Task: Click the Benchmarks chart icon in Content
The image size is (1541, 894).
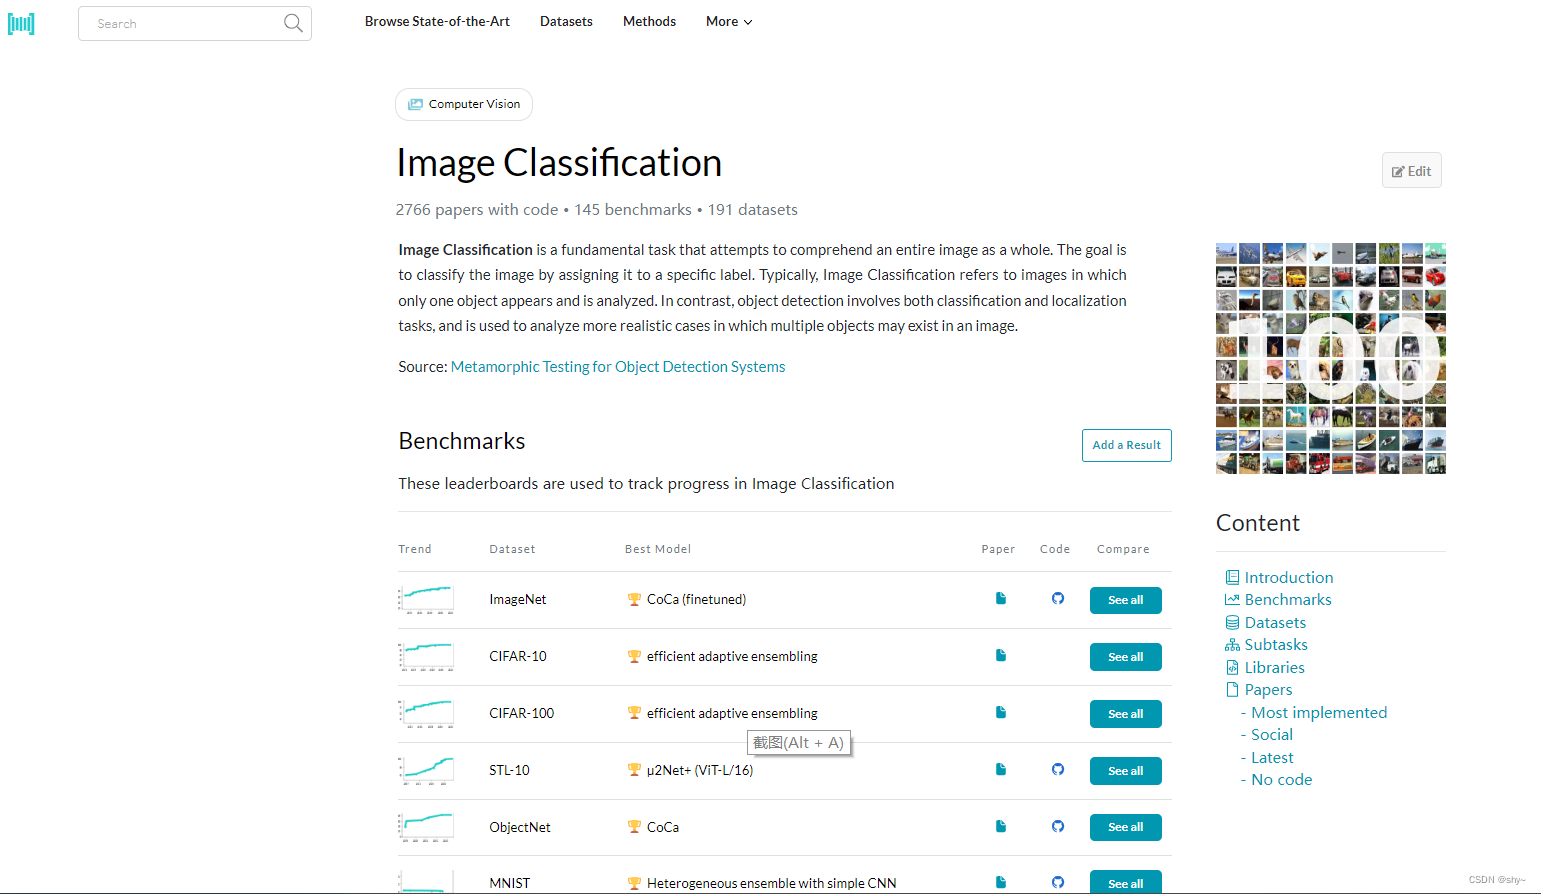Action: click(x=1232, y=599)
